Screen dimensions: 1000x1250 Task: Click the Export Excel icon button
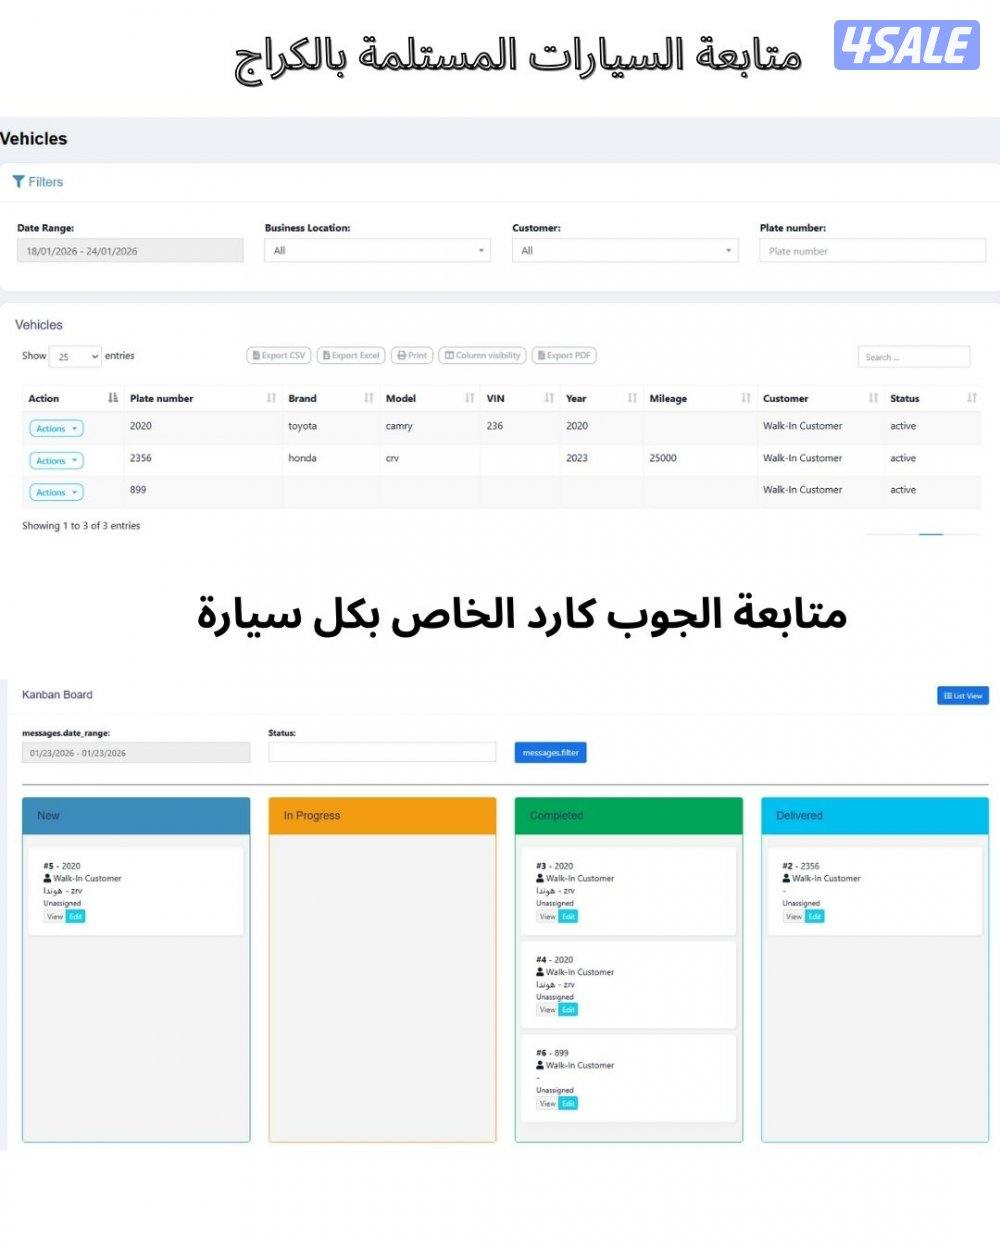click(328, 355)
